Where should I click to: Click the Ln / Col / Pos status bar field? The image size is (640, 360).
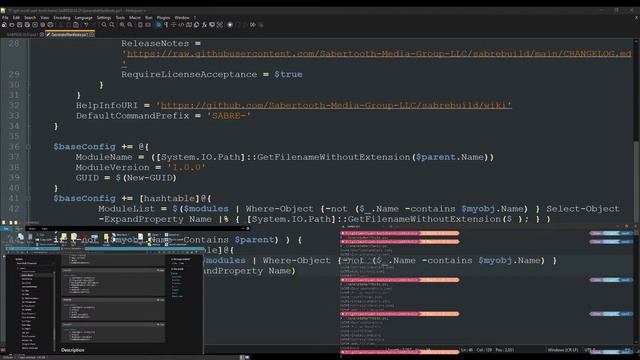[488, 350]
